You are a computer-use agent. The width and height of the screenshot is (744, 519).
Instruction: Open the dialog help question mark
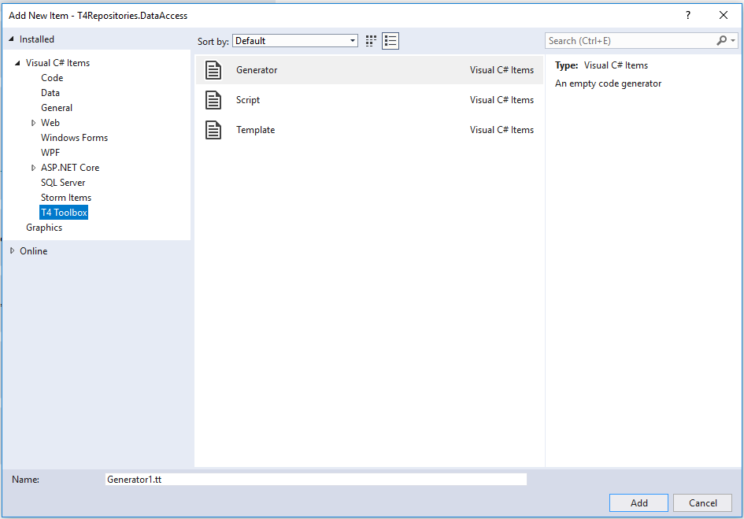click(x=688, y=15)
